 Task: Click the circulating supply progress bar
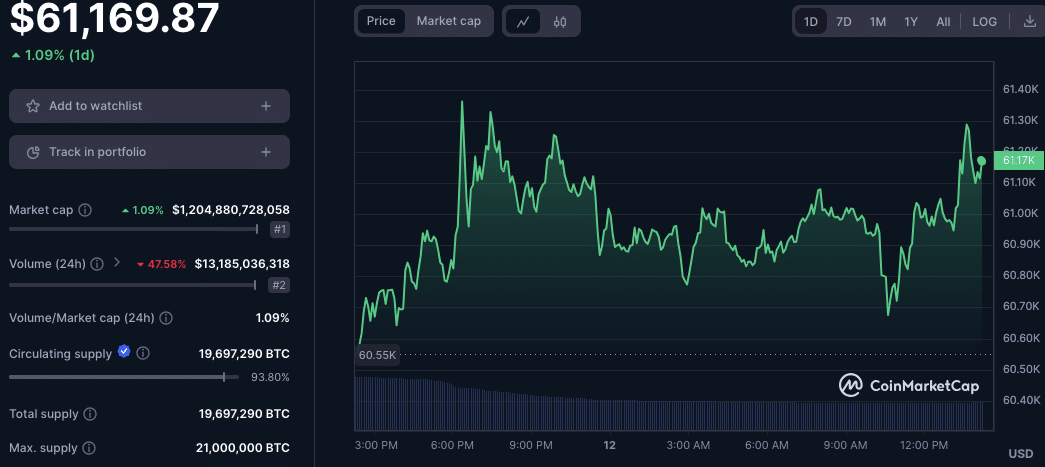116,377
